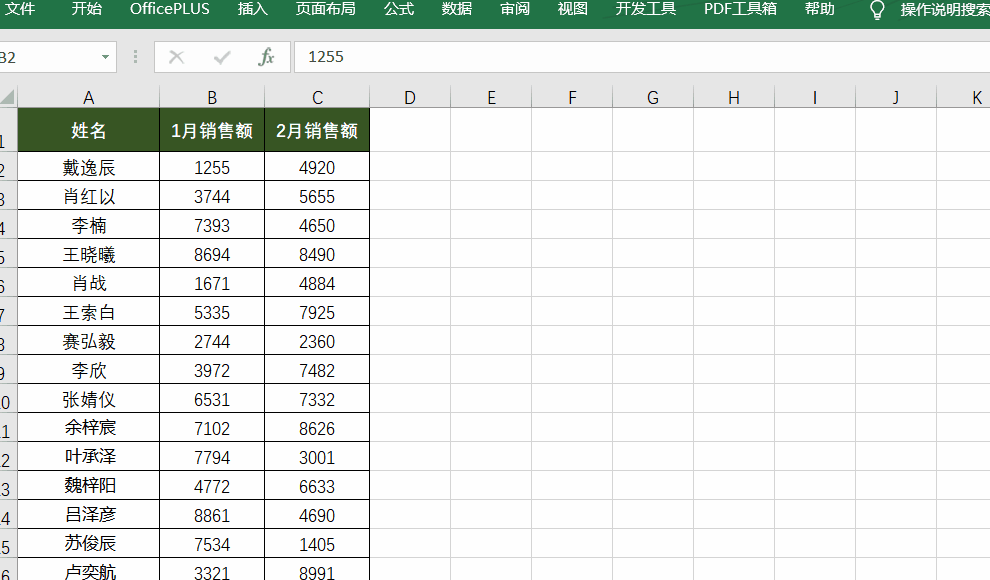Select the cell containing 张婧仪
Viewport: 990px width, 580px height.
coord(88,399)
